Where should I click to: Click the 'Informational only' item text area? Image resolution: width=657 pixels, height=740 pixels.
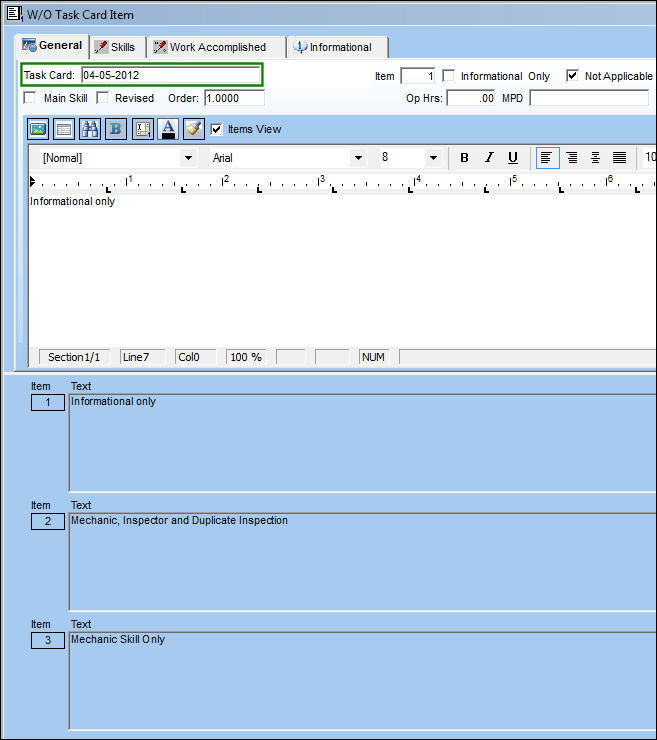coord(362,443)
